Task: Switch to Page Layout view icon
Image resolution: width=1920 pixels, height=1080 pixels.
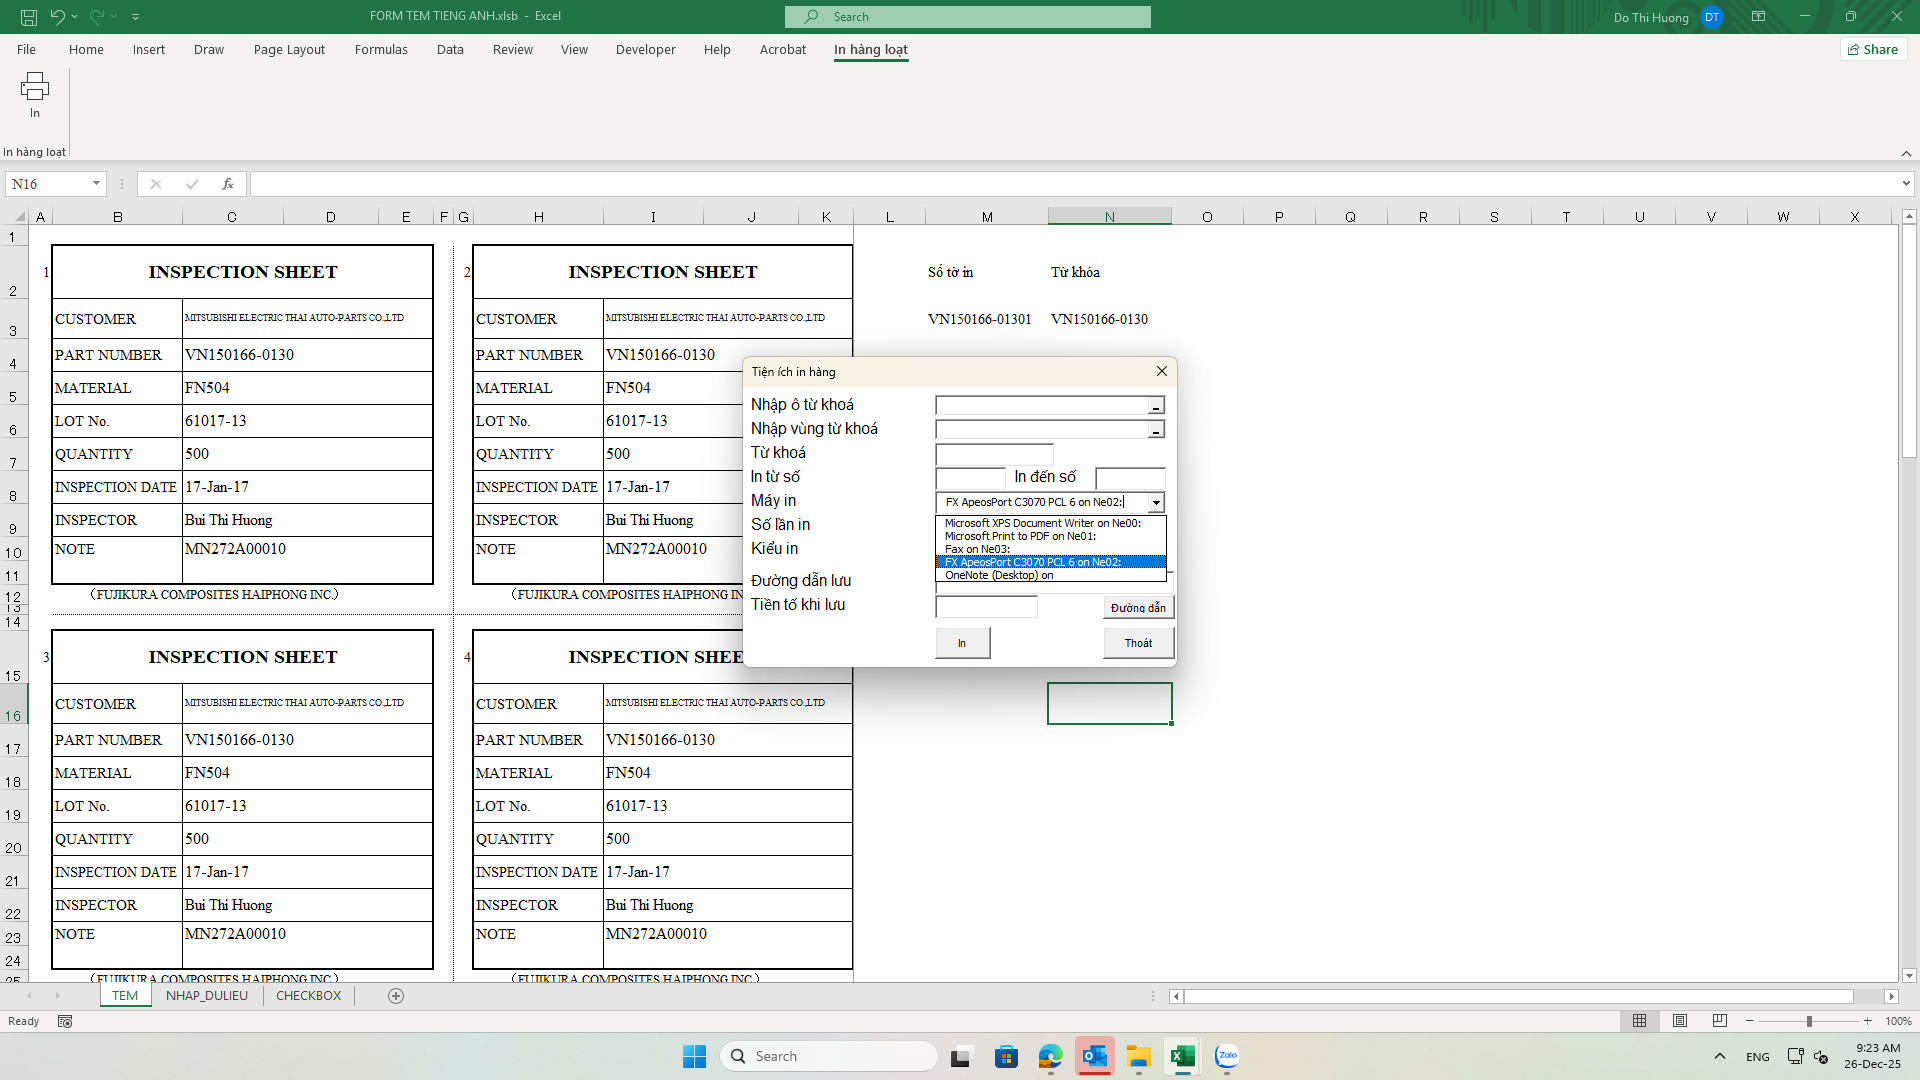Action: tap(1680, 1021)
